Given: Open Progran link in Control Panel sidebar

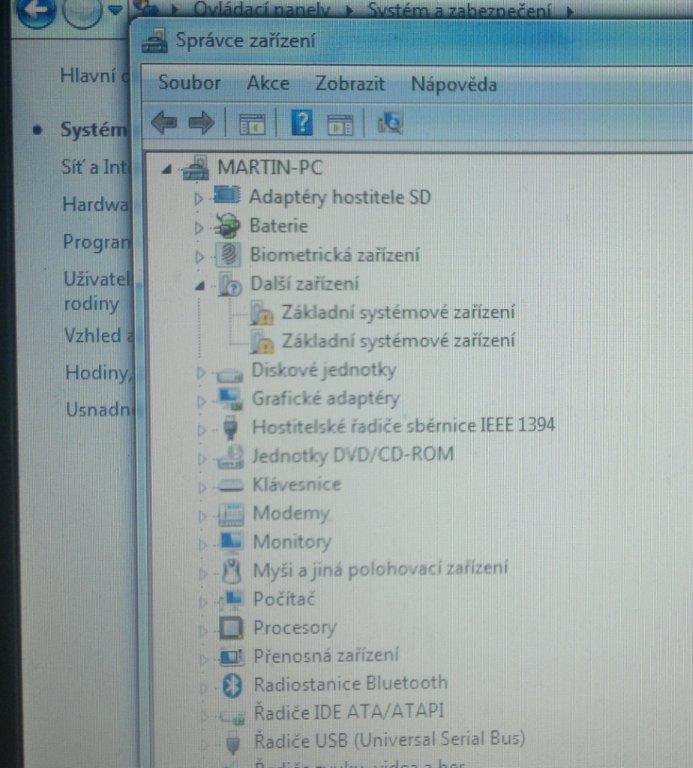Looking at the screenshot, I should point(97,241).
